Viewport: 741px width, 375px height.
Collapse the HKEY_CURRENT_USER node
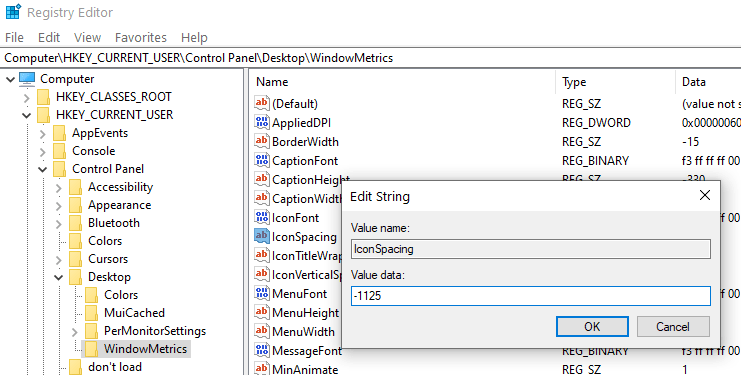pyautogui.click(x=26, y=115)
